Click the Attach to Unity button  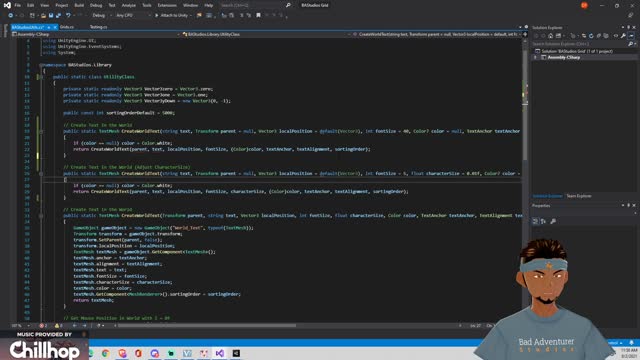pos(171,16)
